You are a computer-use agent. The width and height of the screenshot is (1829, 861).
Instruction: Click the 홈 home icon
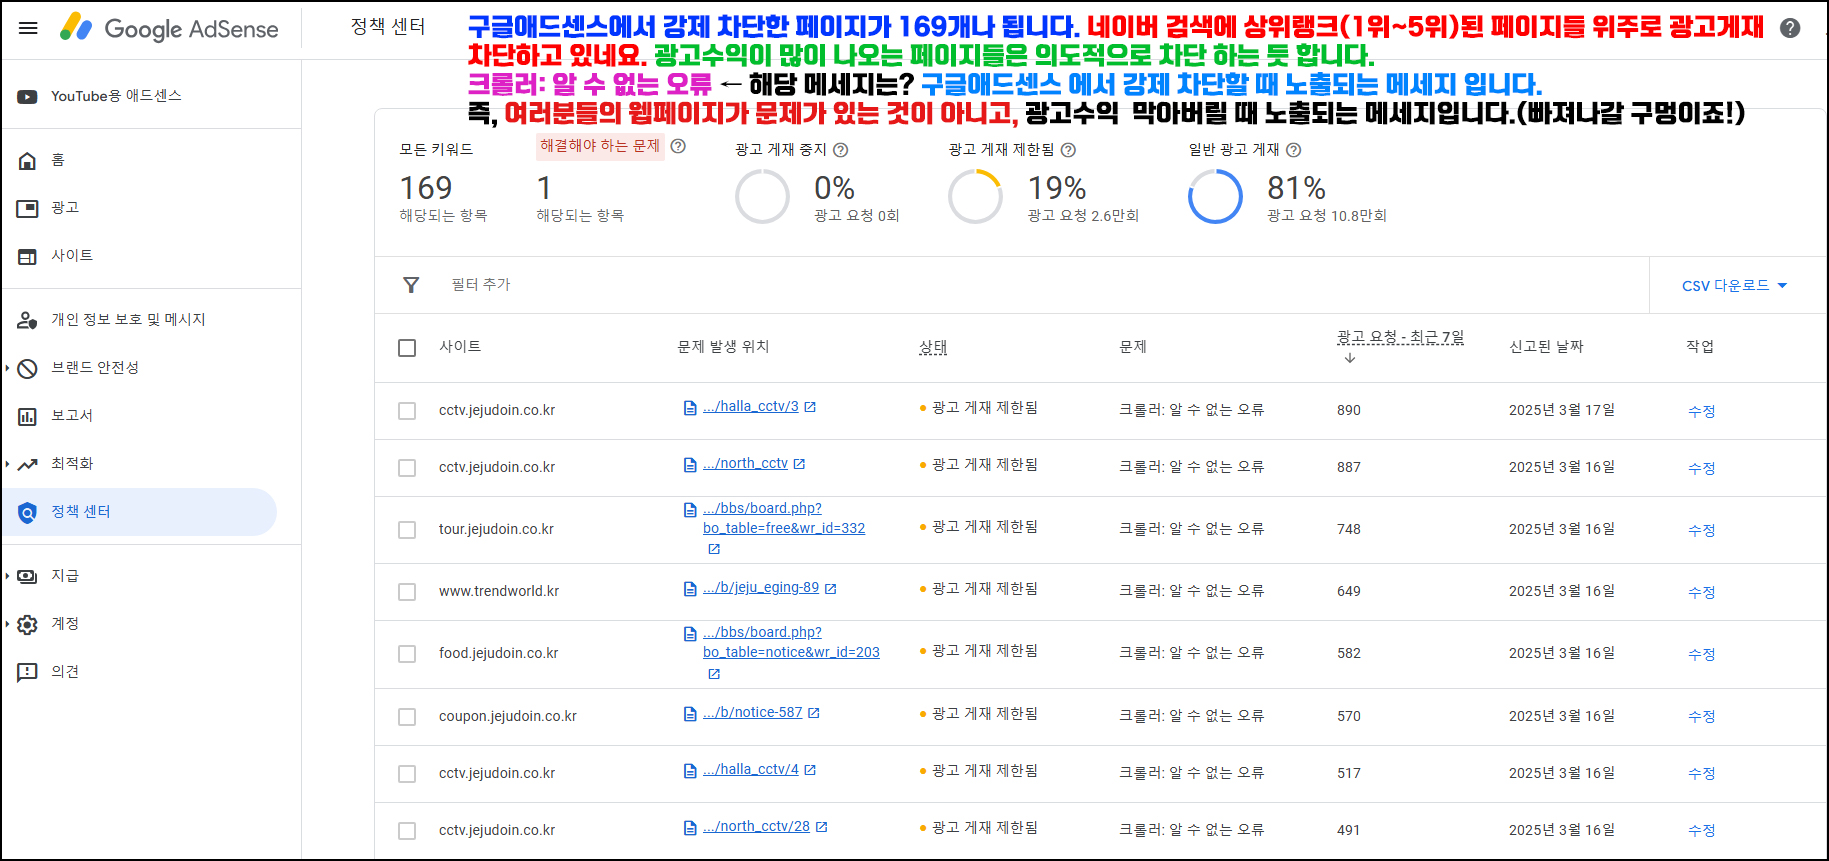tap(28, 160)
